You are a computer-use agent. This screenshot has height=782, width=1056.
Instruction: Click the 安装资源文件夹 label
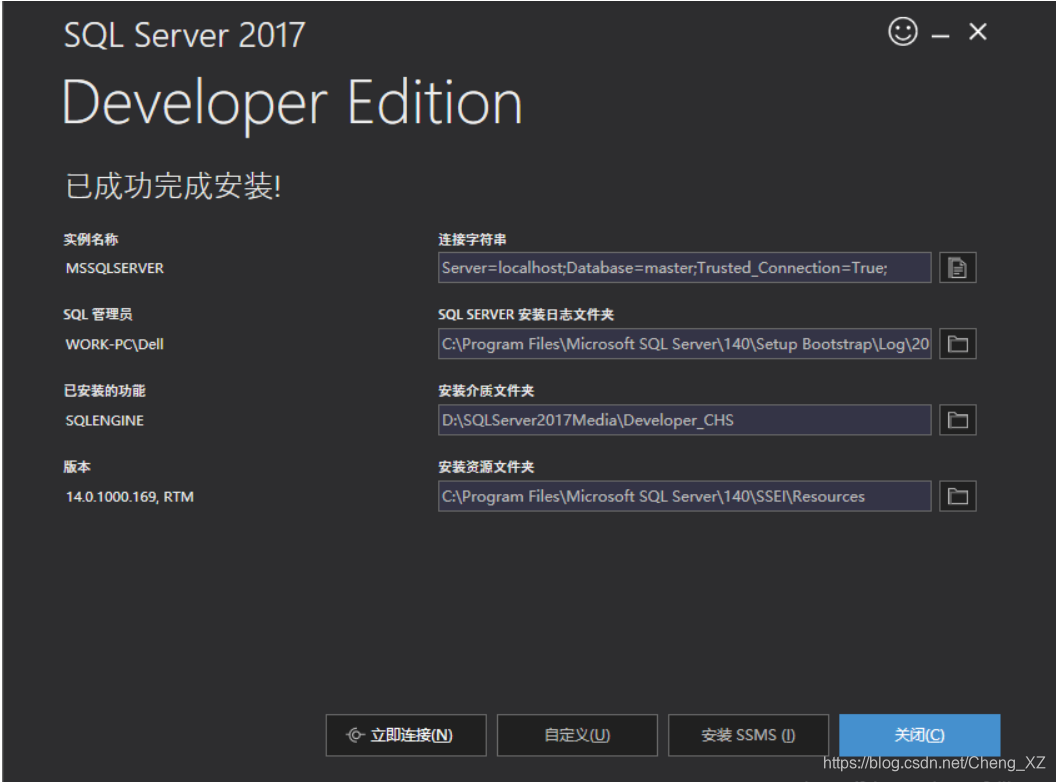[x=486, y=467]
